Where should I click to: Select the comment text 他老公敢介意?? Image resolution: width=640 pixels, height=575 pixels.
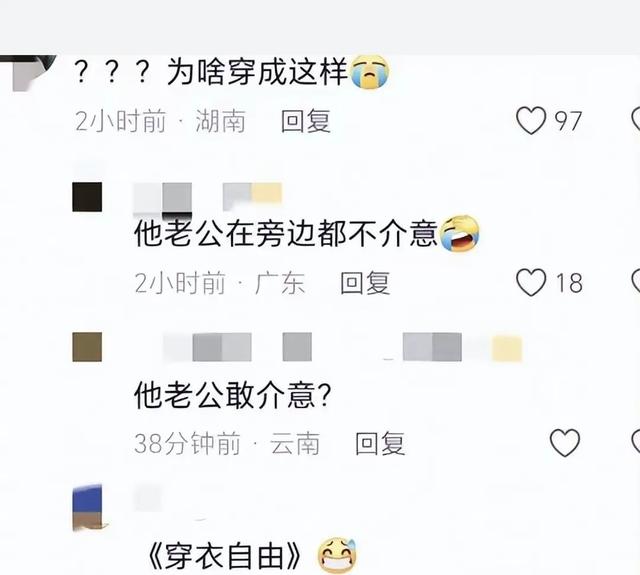point(232,395)
